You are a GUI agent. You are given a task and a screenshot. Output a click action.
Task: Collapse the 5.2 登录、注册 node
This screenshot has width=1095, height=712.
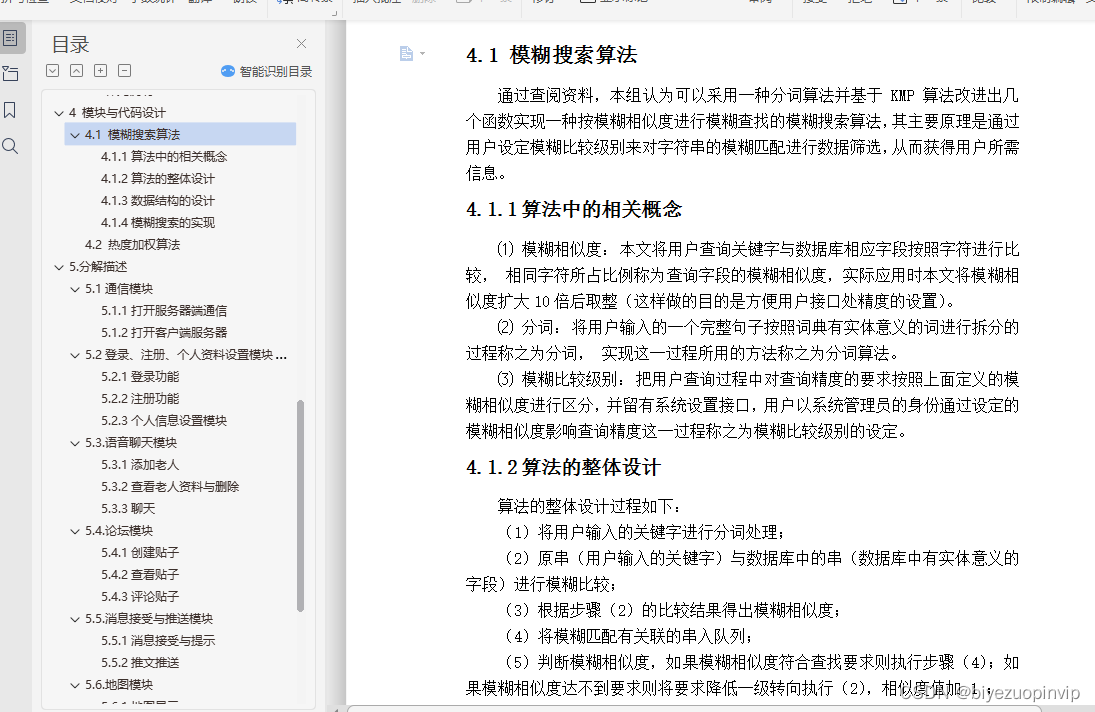tap(75, 355)
